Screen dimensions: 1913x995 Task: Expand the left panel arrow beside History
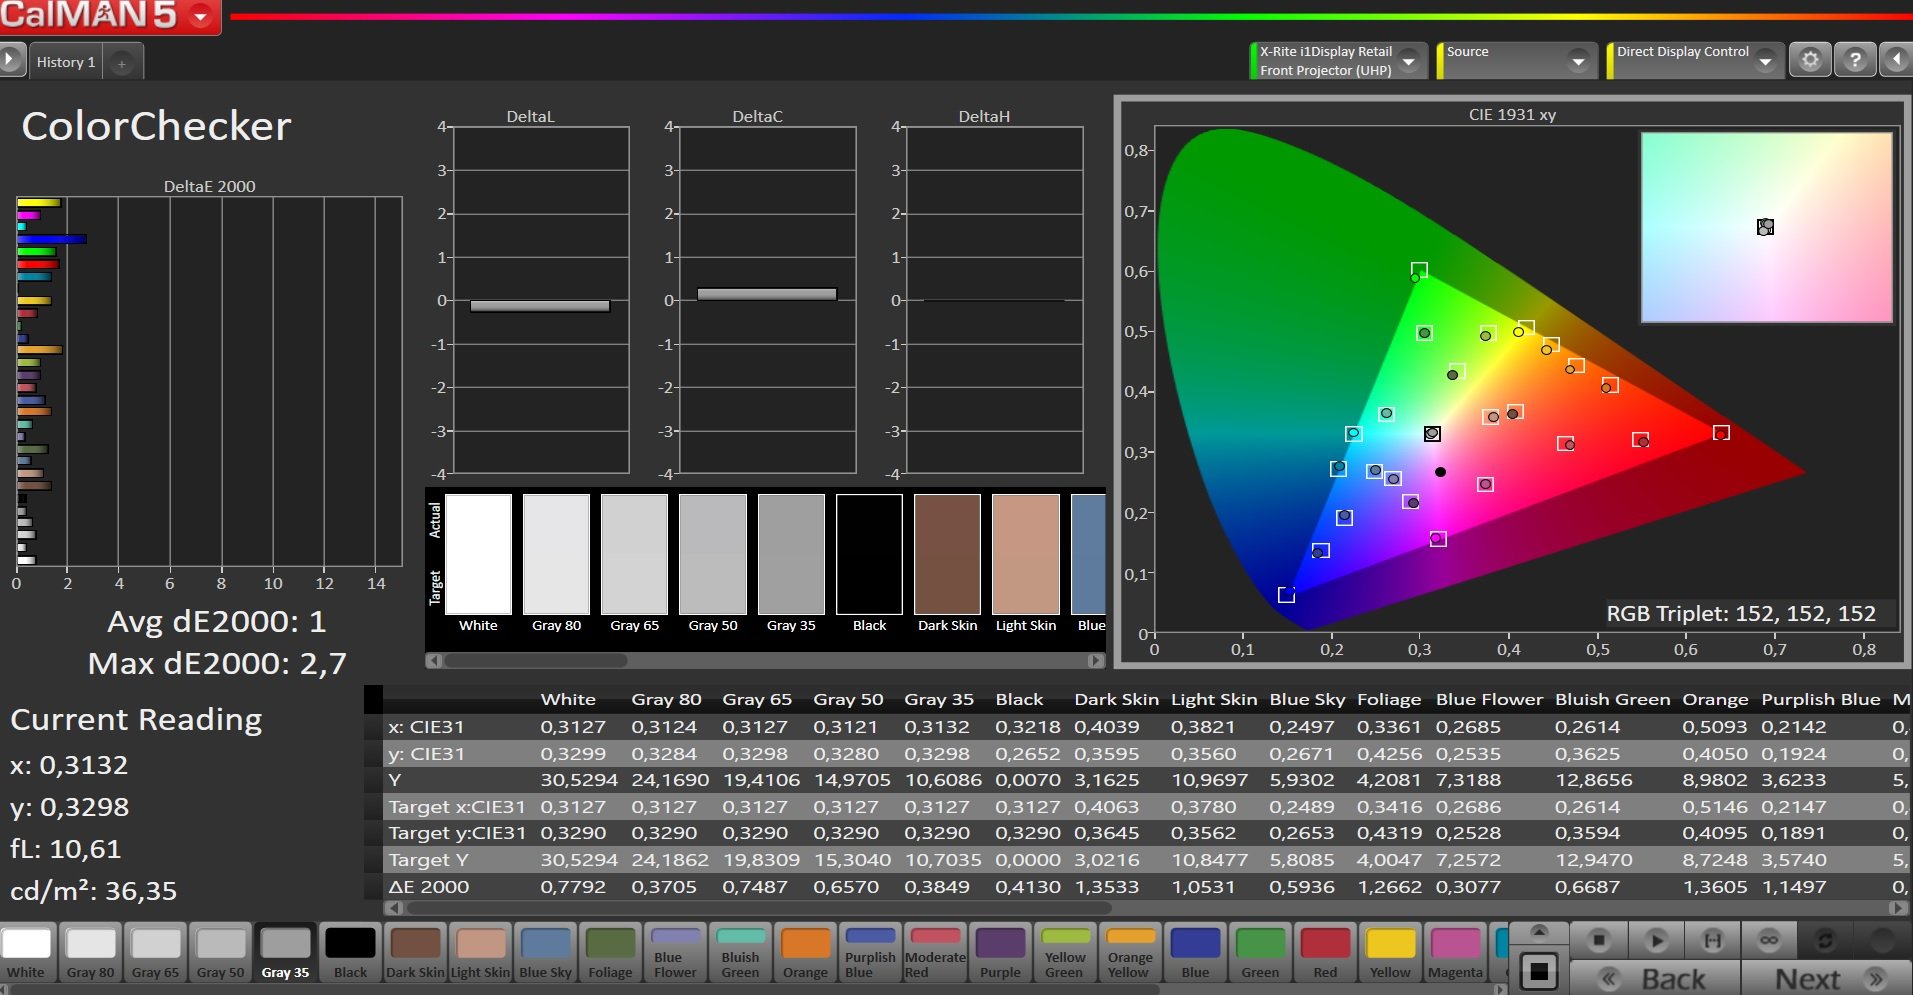(x=11, y=60)
